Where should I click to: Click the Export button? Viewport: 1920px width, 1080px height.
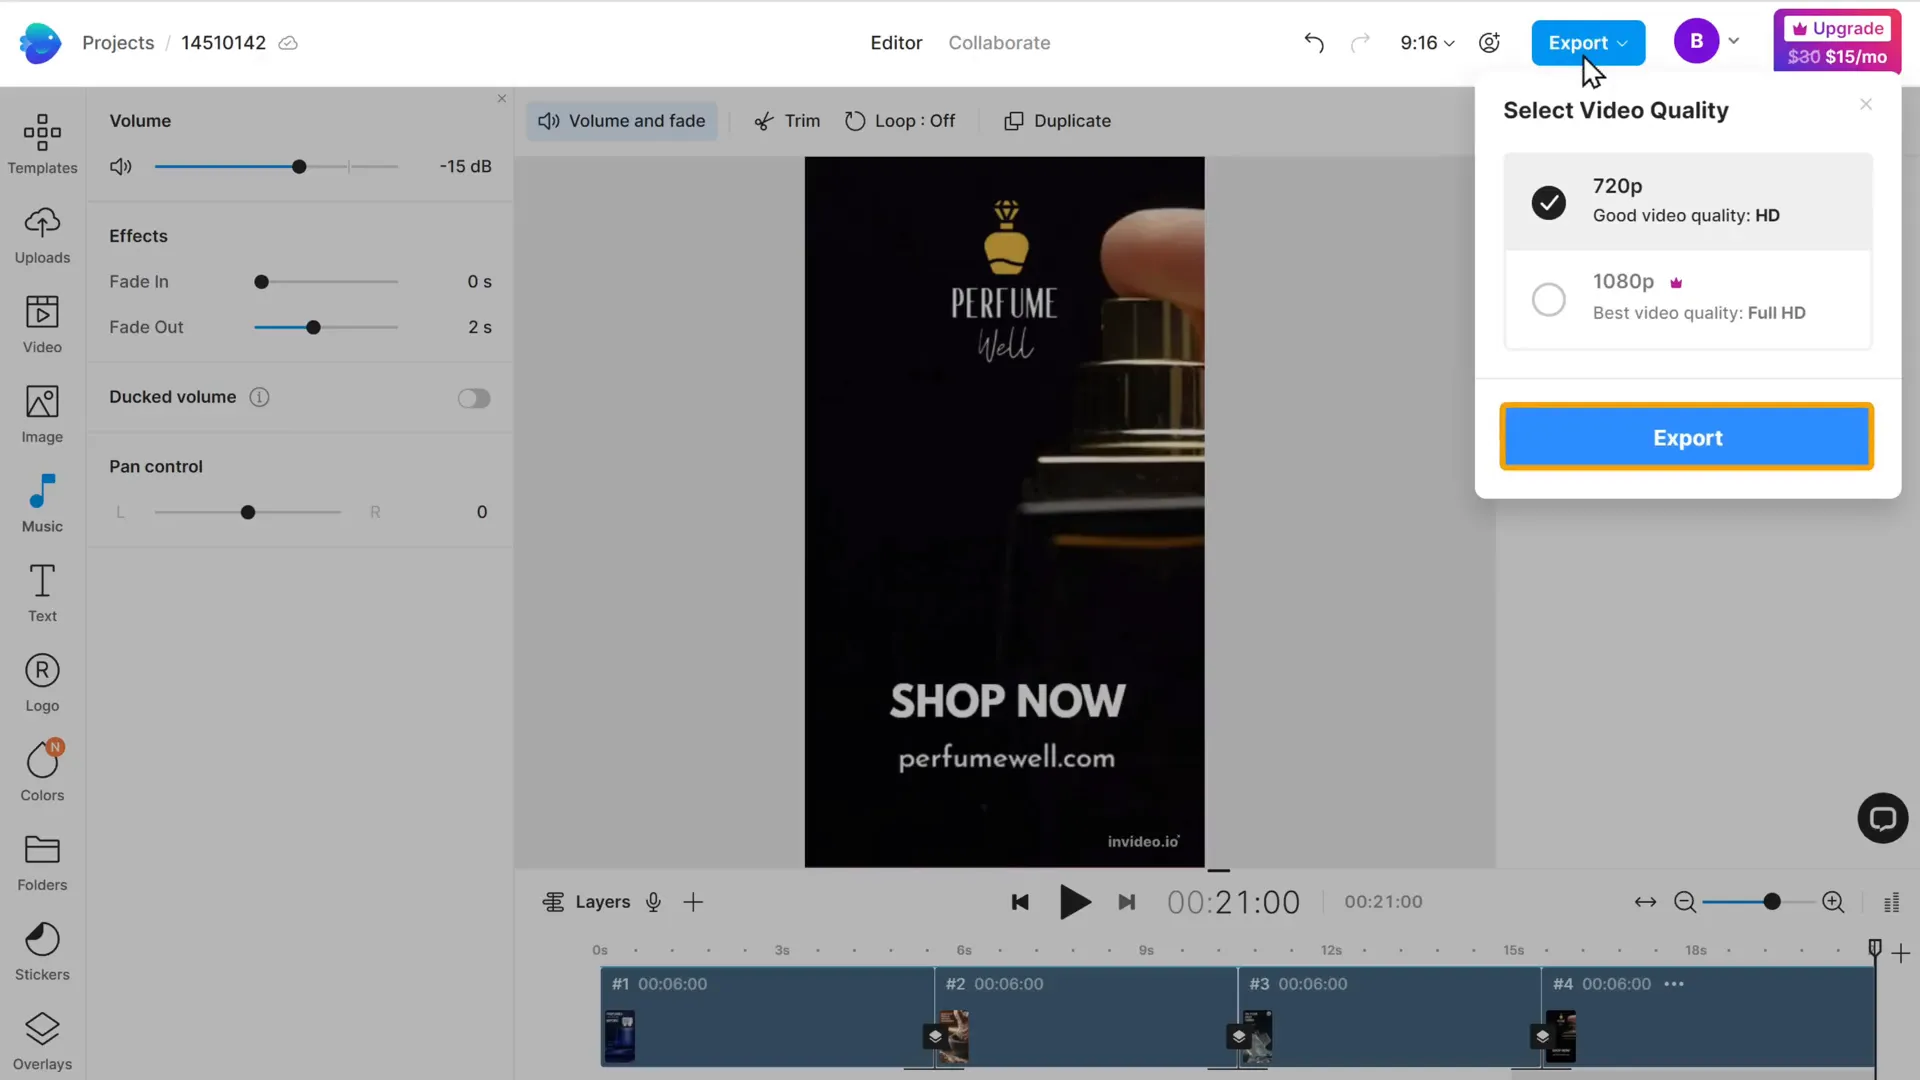(1688, 436)
